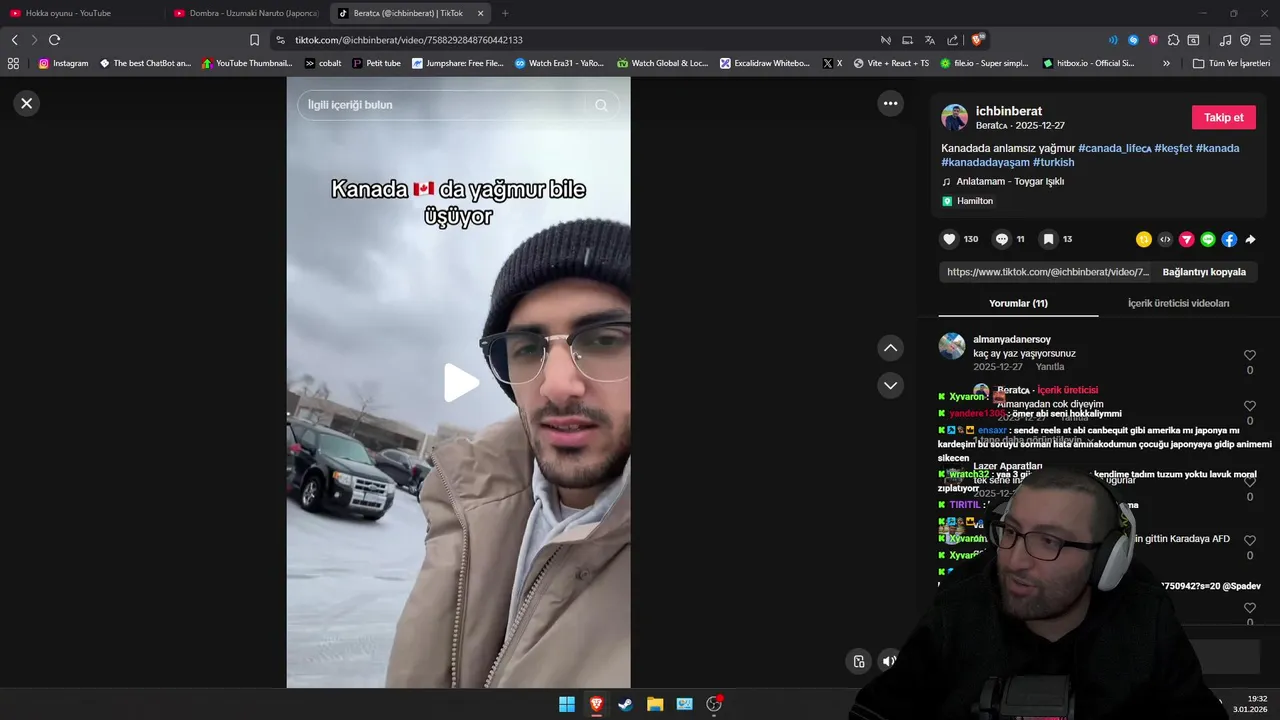This screenshot has width=1280, height=720.
Task: Open the #kanada hashtag
Action: tap(1217, 148)
